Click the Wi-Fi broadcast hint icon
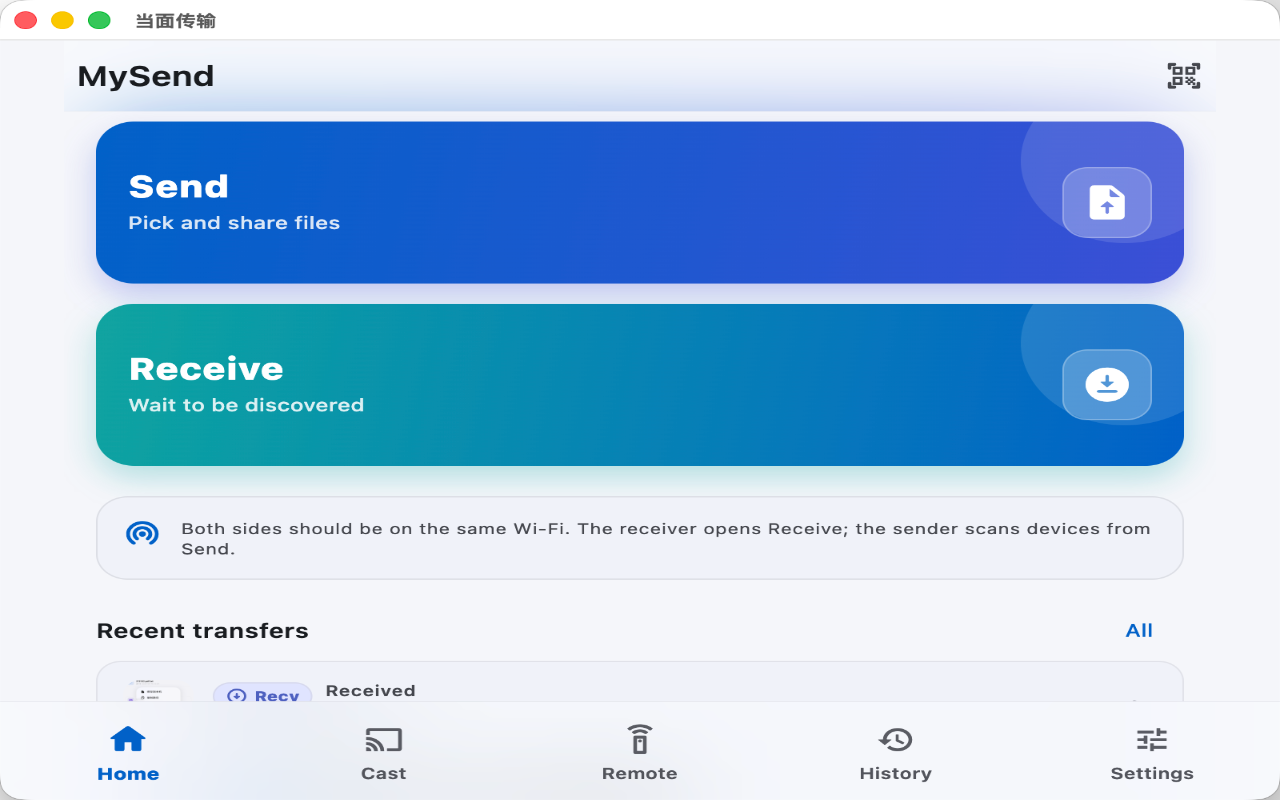 coord(142,533)
